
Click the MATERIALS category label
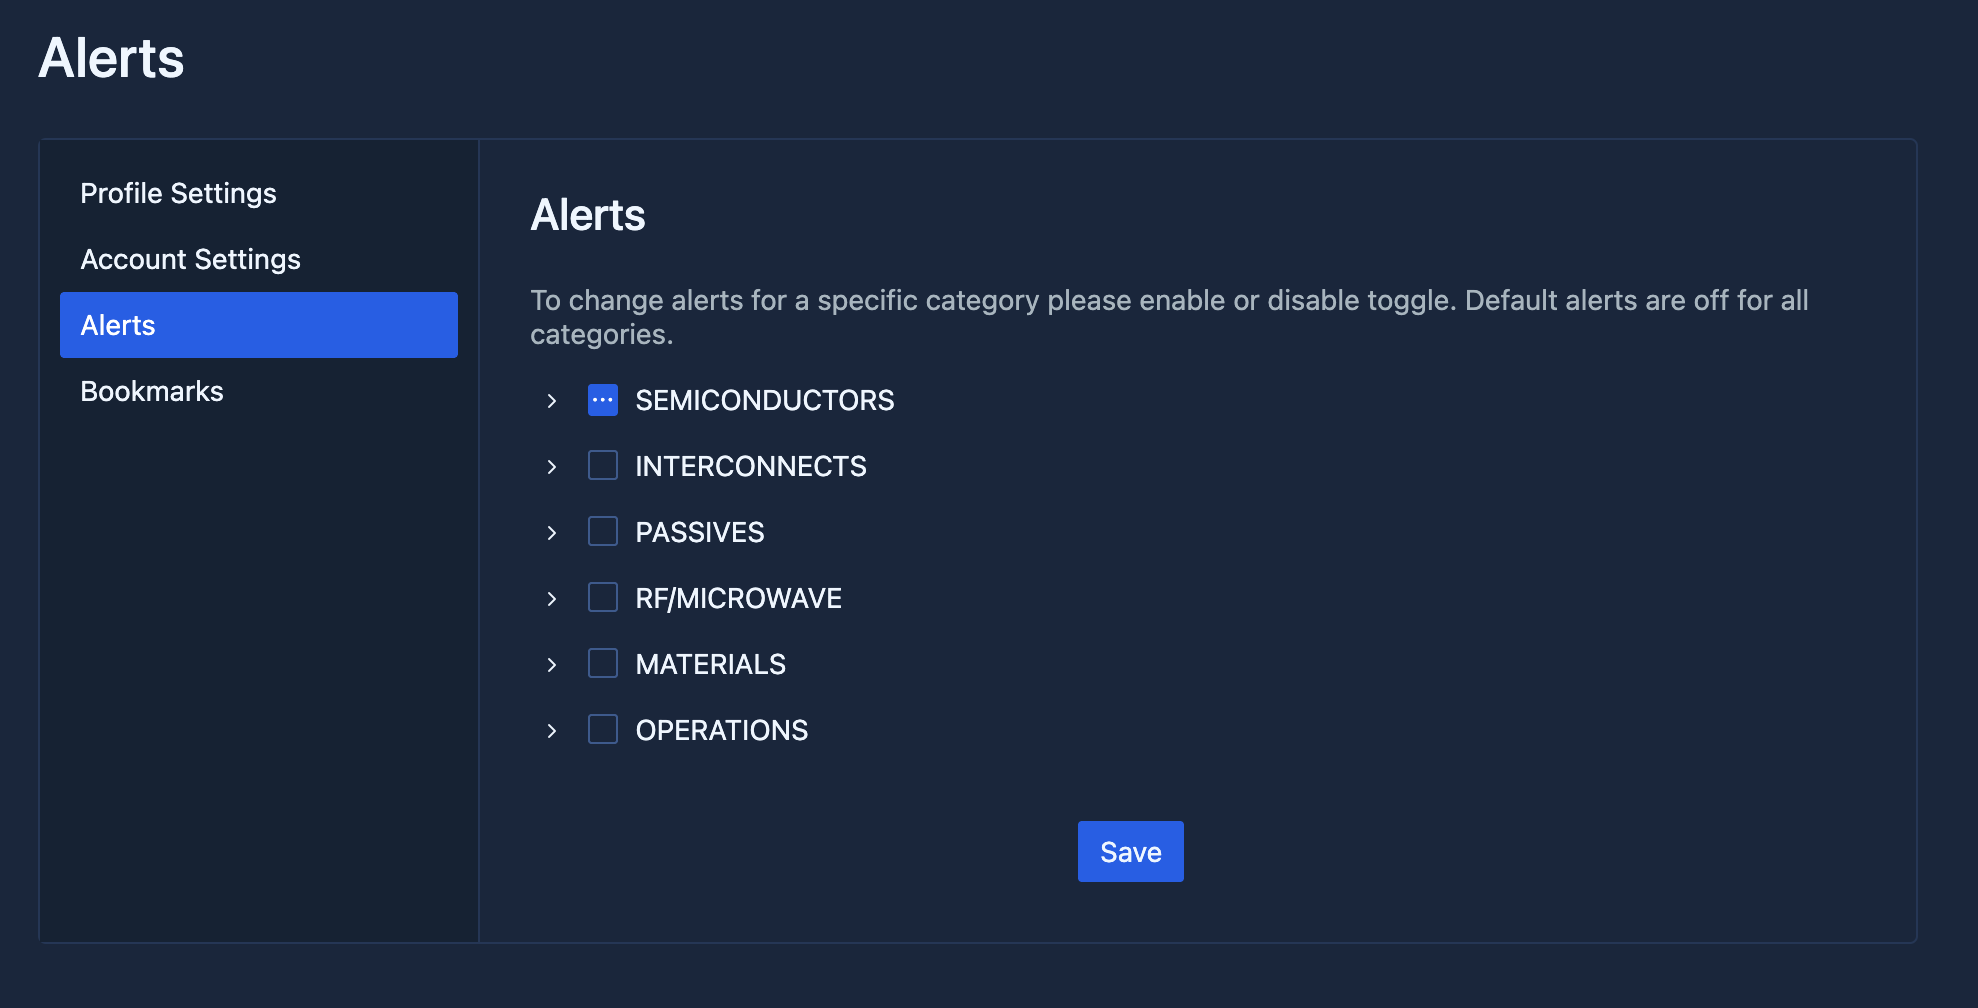click(x=710, y=664)
